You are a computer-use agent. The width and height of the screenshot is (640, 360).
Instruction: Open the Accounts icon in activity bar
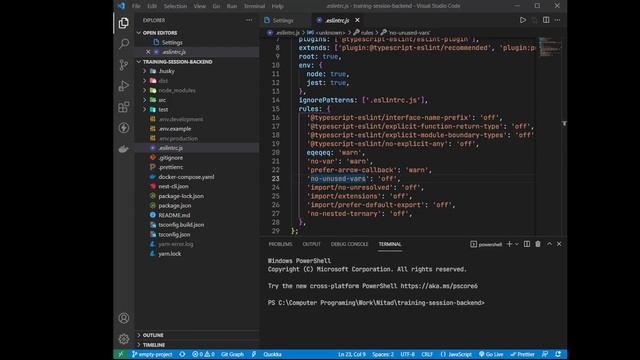[x=124, y=318]
